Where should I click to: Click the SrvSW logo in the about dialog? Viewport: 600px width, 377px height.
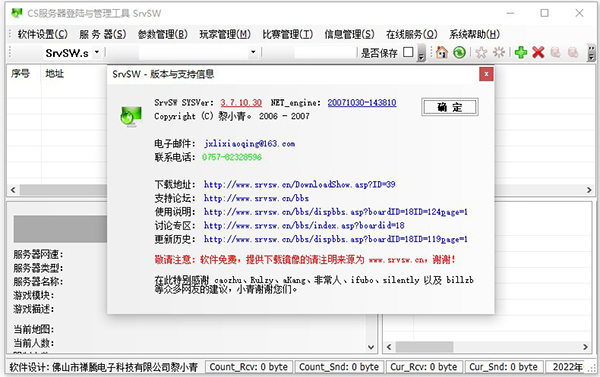click(x=131, y=117)
